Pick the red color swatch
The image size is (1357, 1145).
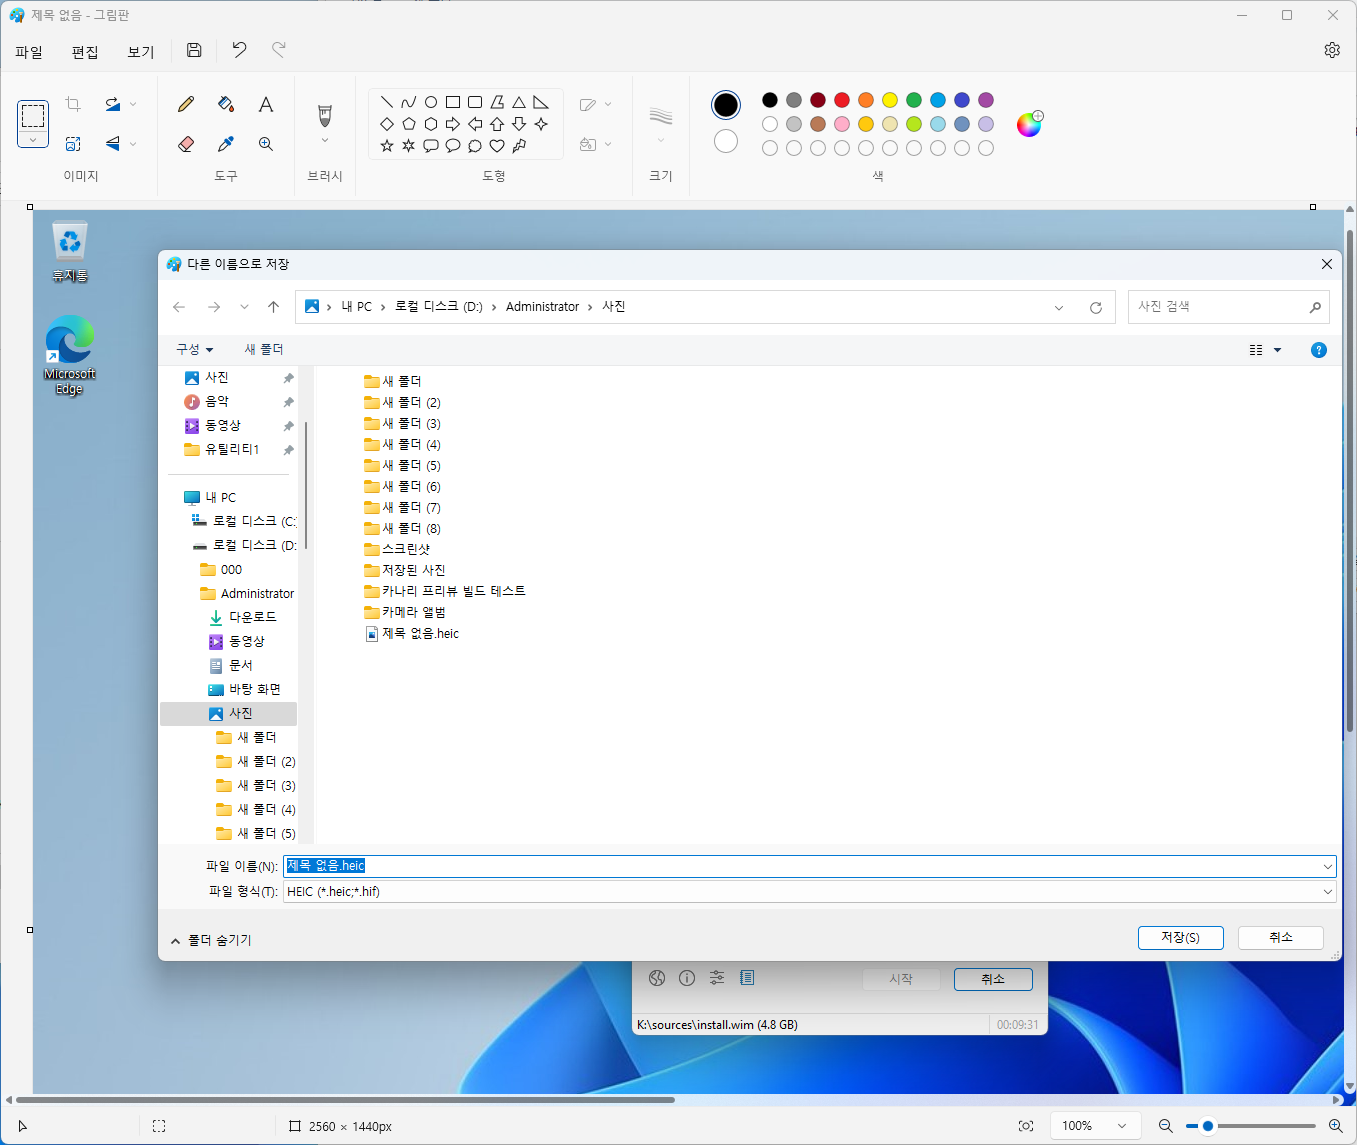[x=842, y=100]
